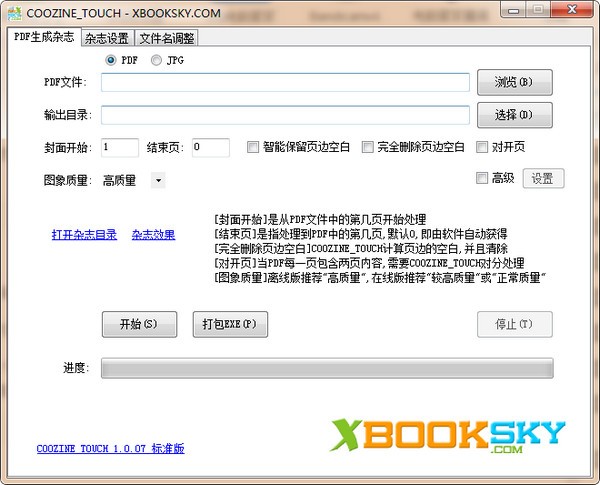Viewport: 600px width, 485px height.
Task: Click the 结束页 page number field
Action: (x=211, y=147)
